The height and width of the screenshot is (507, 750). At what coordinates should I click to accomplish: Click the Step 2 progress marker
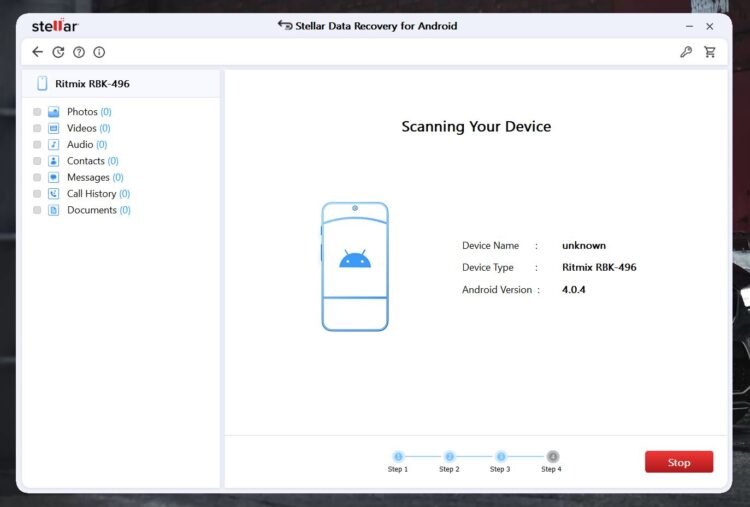[x=449, y=456]
